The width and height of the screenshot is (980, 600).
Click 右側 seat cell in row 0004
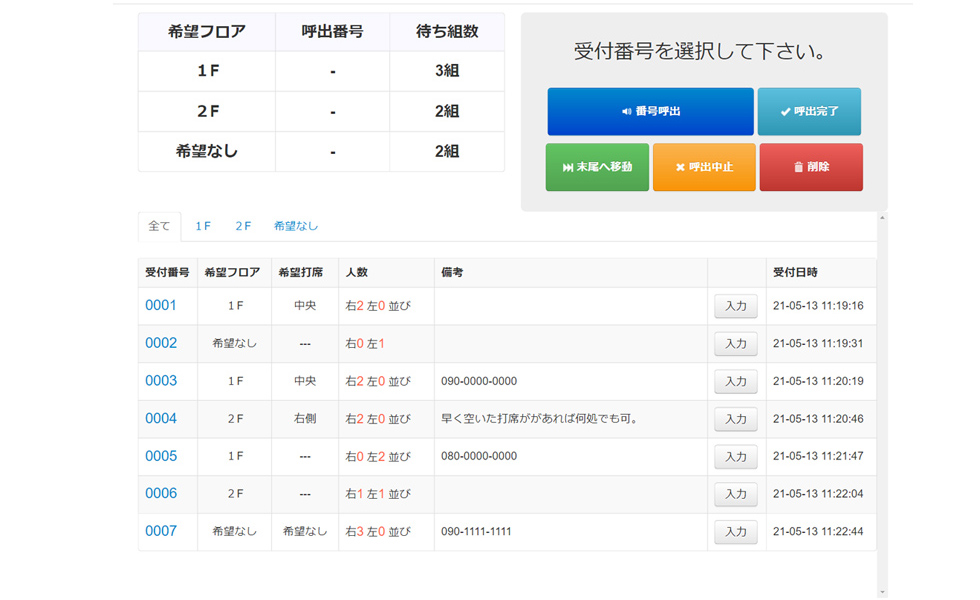click(305, 419)
